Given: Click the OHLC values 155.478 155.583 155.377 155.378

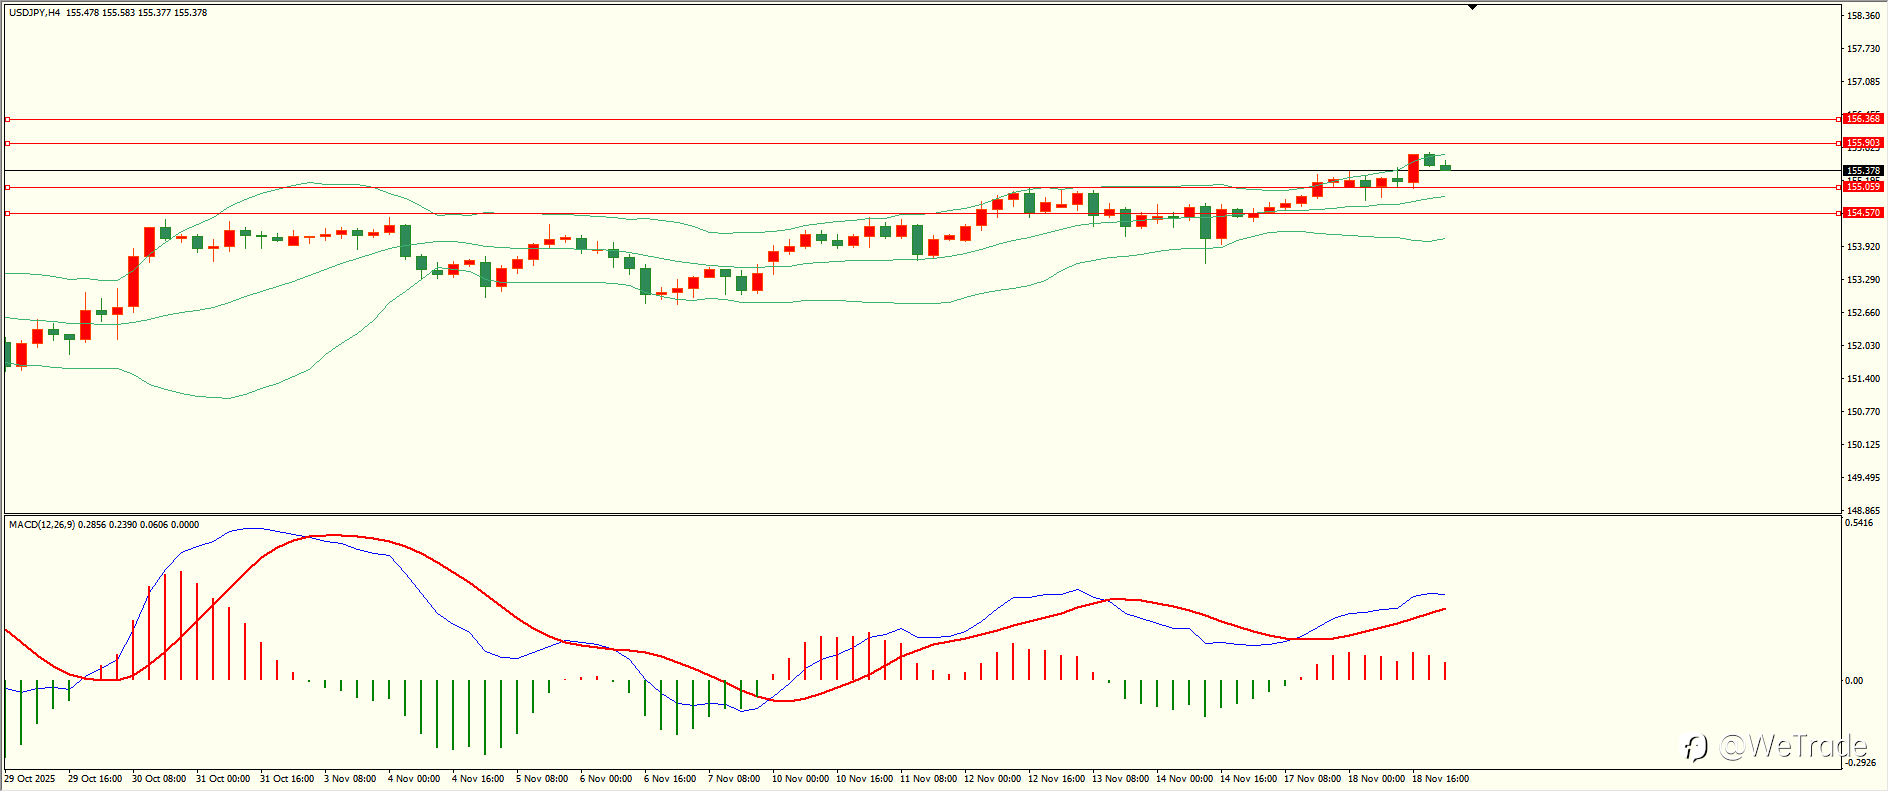Looking at the screenshot, I should (137, 13).
